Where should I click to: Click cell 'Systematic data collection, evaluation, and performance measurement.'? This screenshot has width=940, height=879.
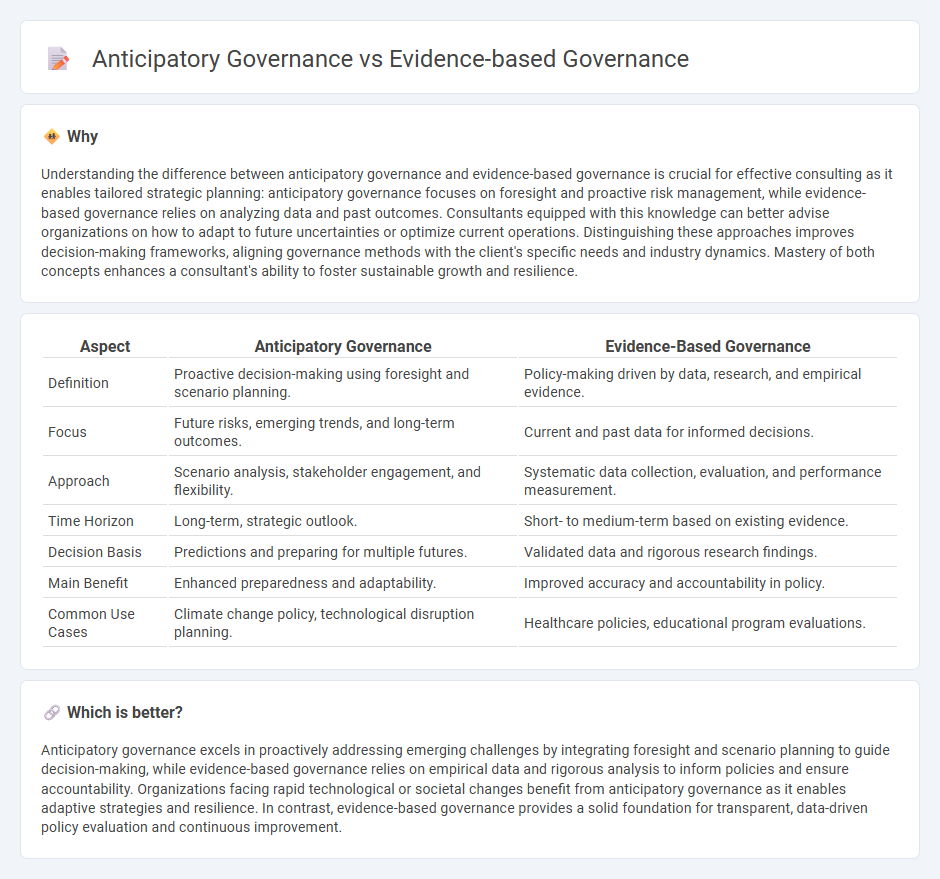coord(707,481)
